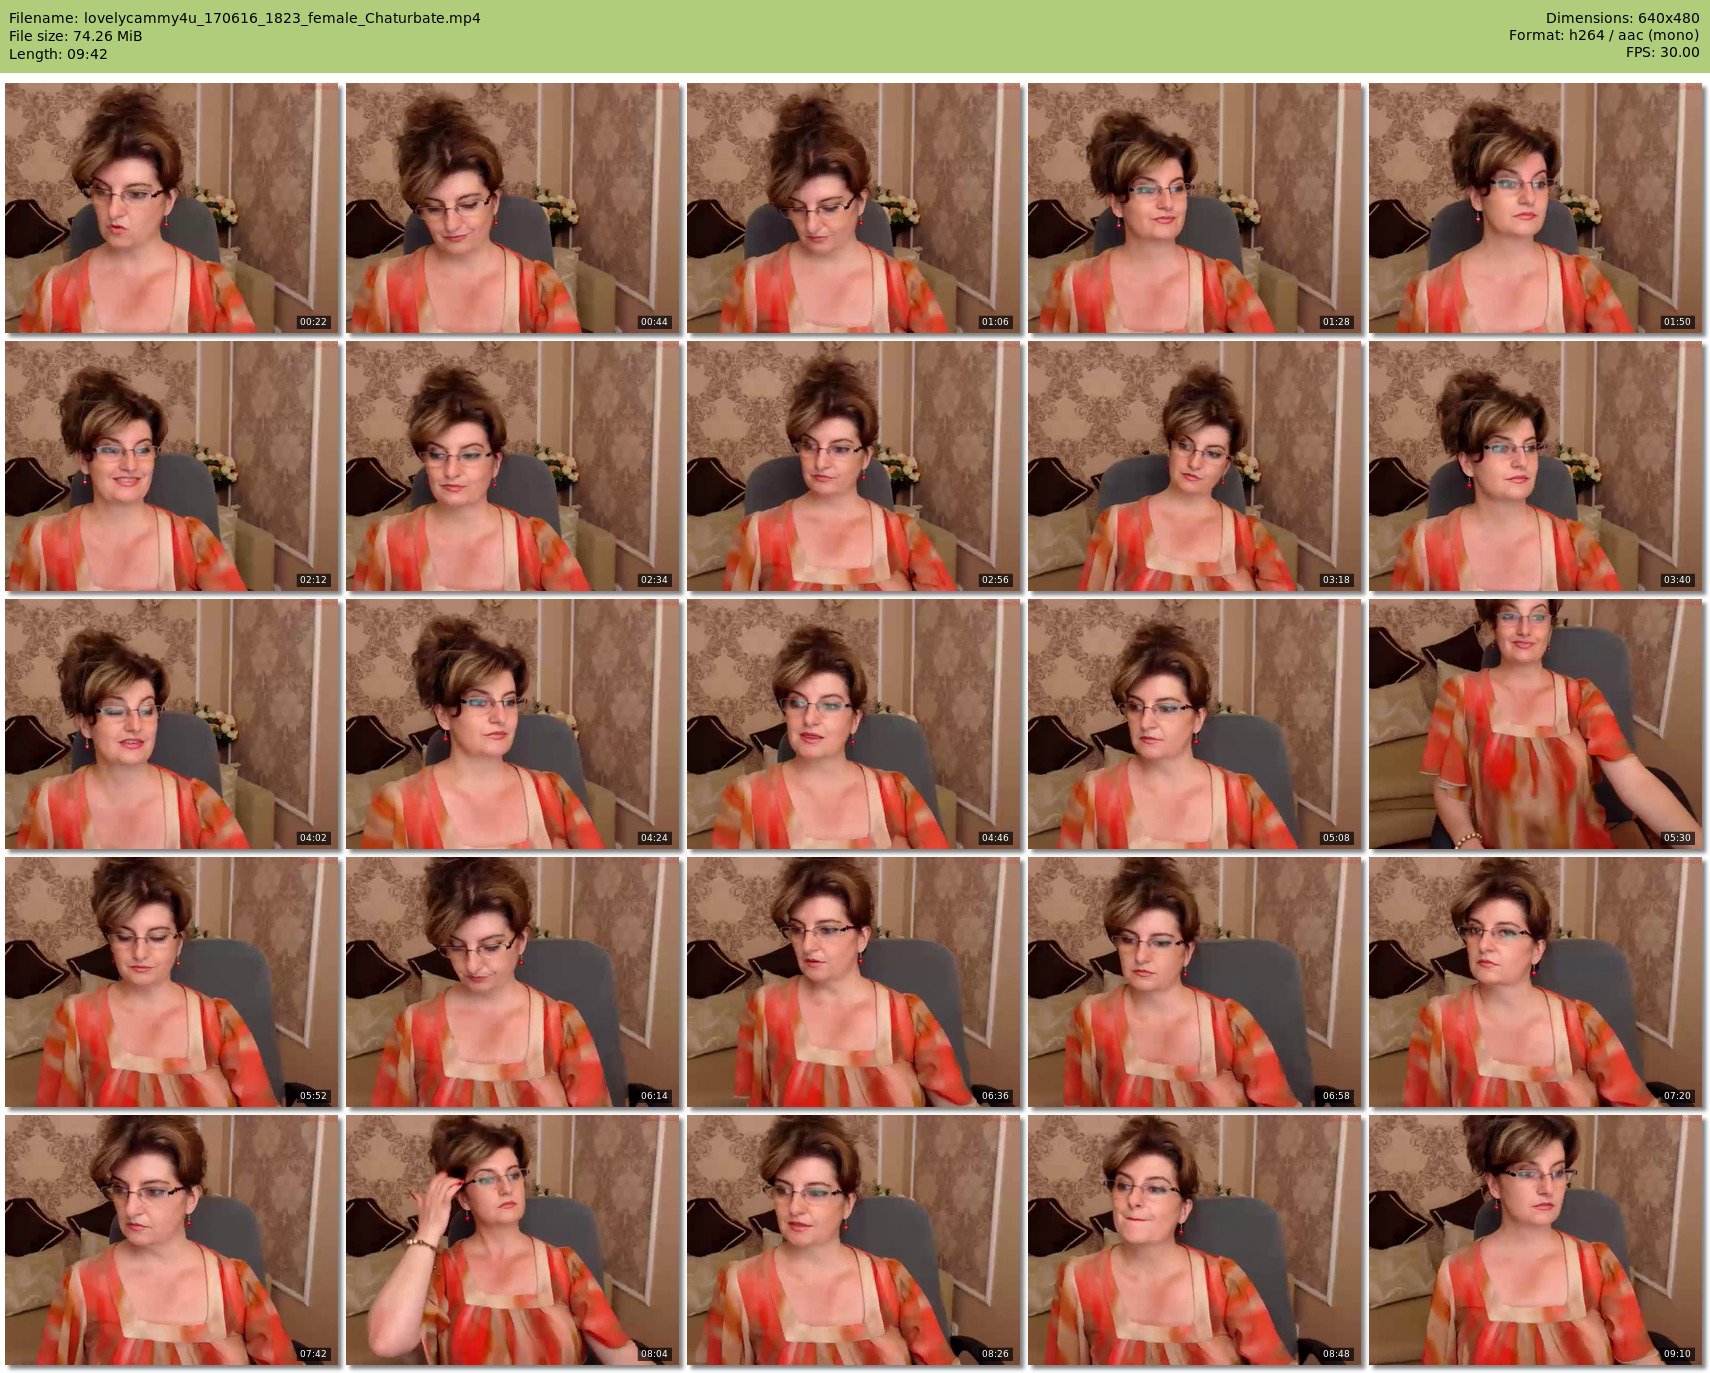Open the thumbnail at 04:46
This screenshot has height=1373, width=1710.
click(854, 724)
